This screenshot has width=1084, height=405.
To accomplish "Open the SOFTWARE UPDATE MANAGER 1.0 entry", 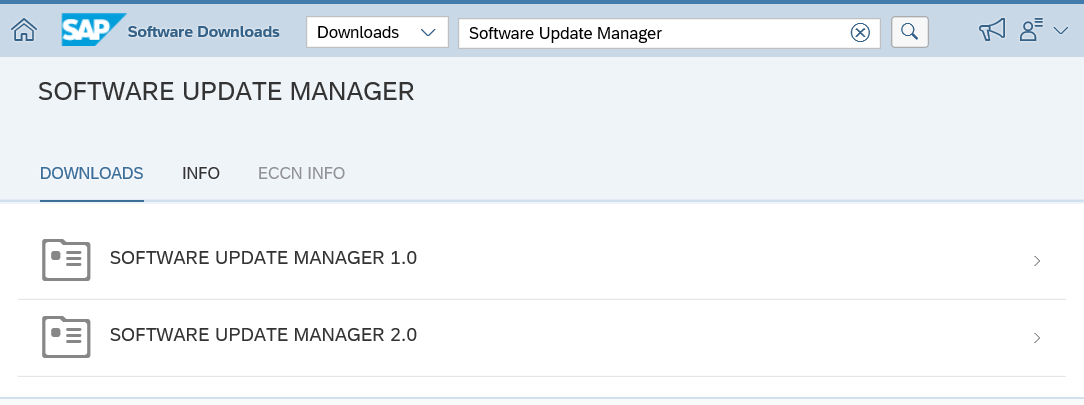I will [542, 261].
